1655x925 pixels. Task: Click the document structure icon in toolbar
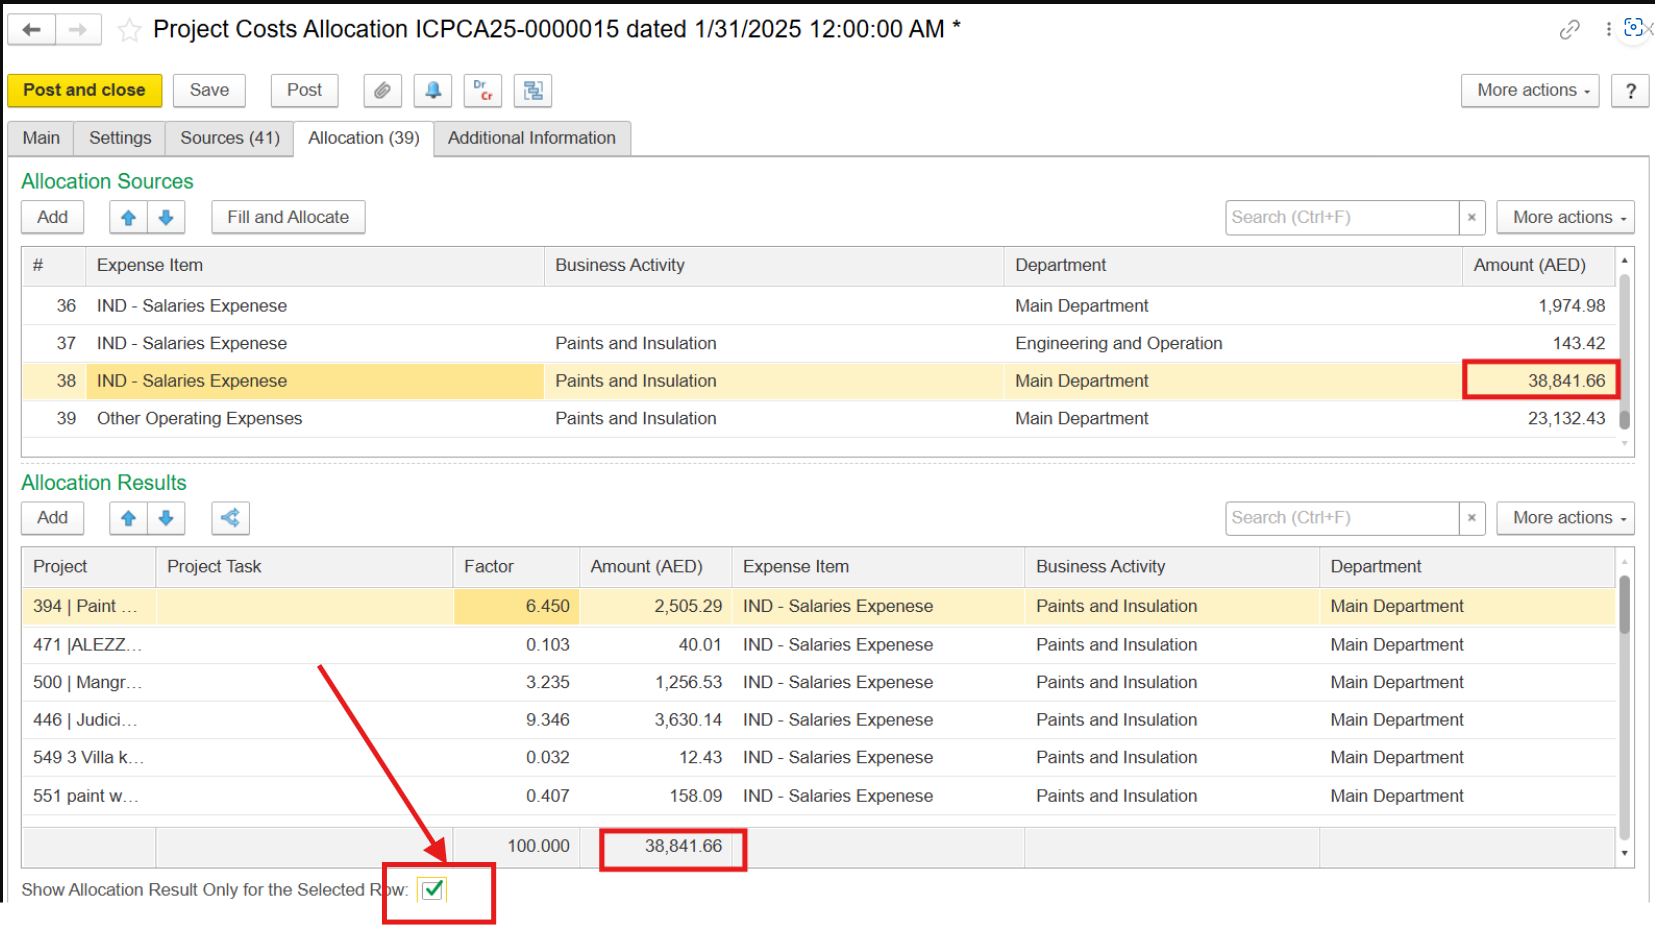tap(533, 91)
